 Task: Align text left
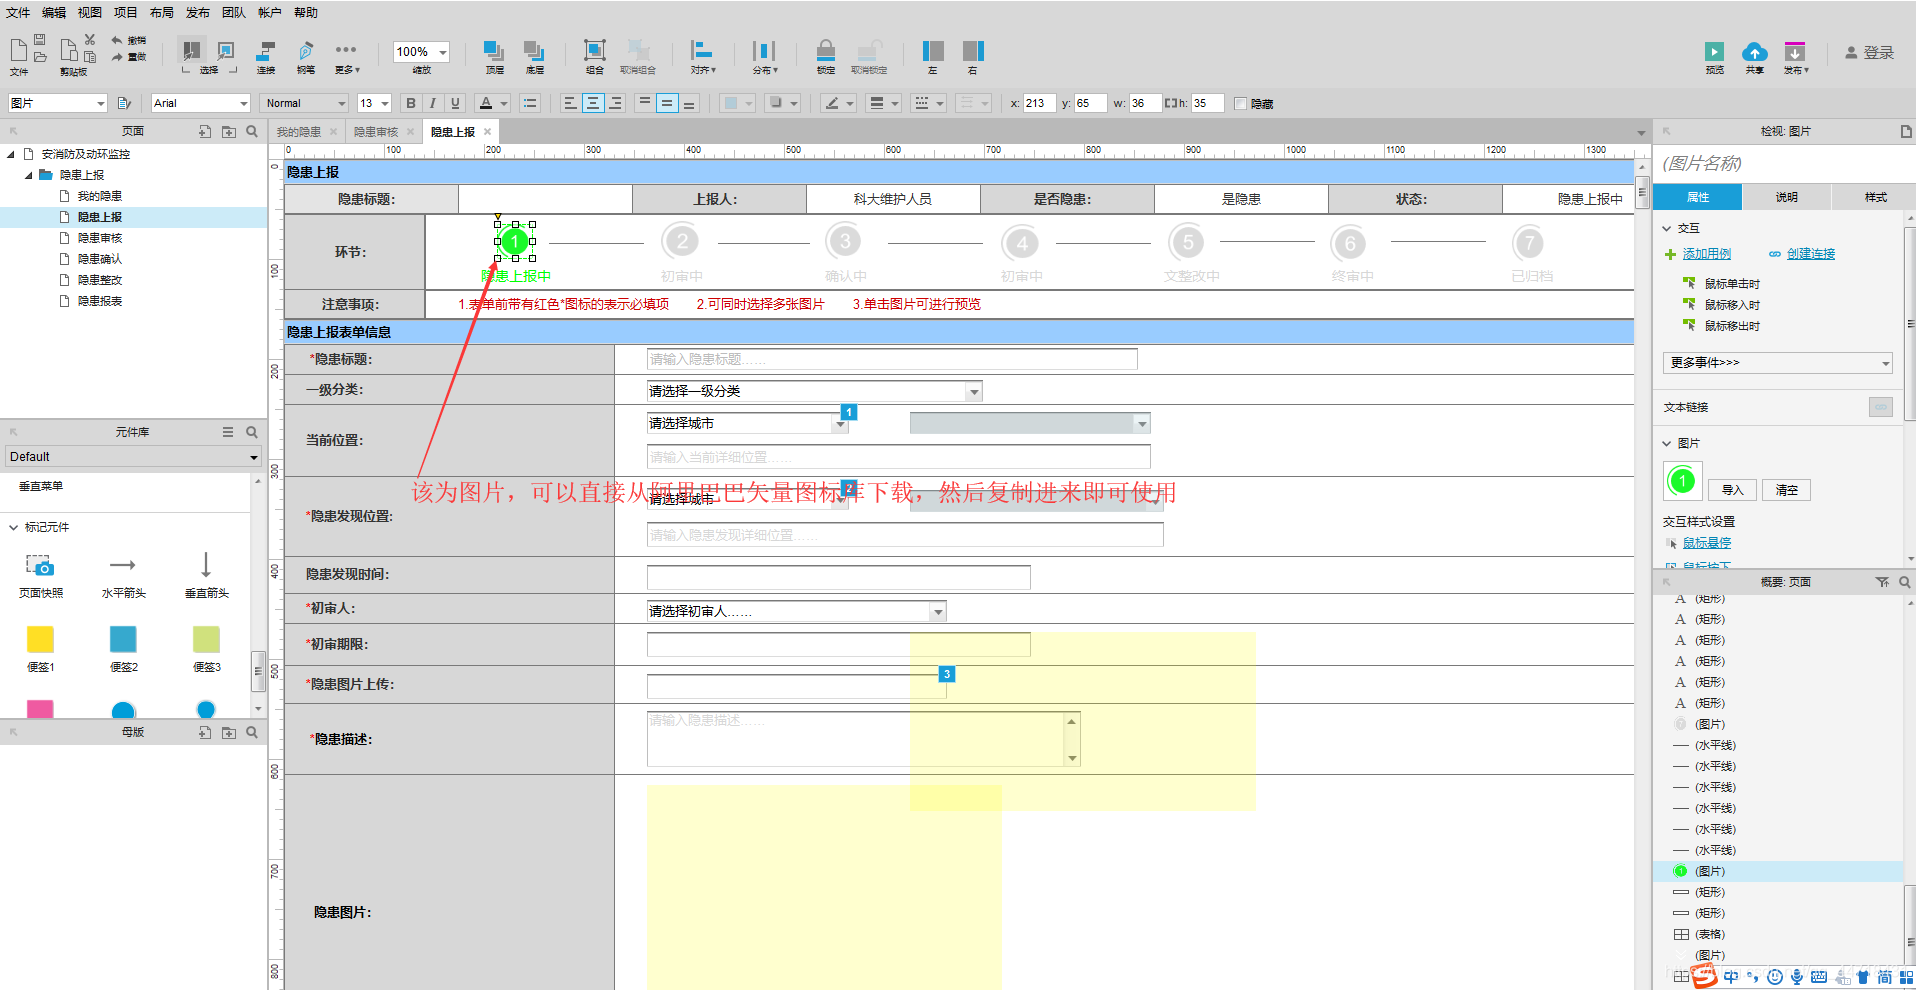pyautogui.click(x=569, y=103)
